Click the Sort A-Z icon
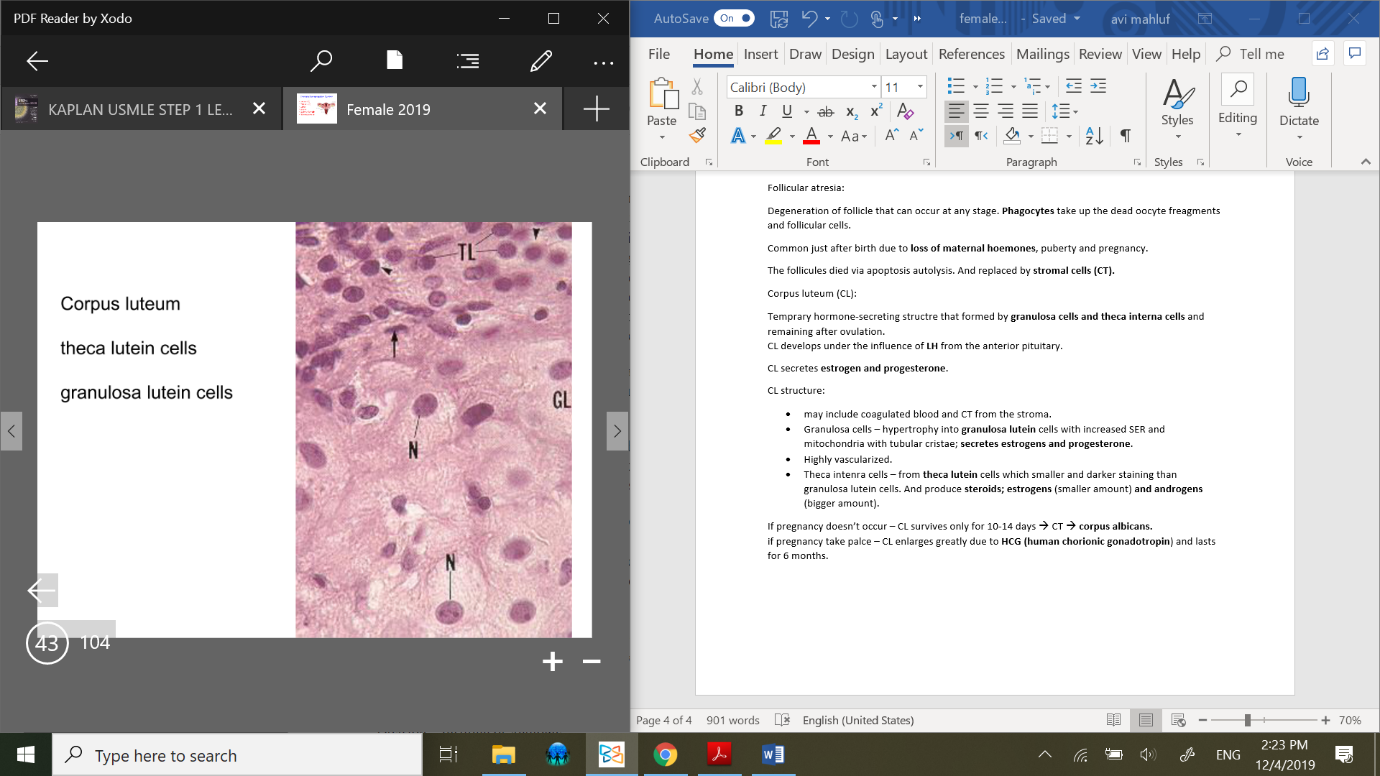Viewport: 1380px width, 776px height. pyautogui.click(x=1094, y=136)
